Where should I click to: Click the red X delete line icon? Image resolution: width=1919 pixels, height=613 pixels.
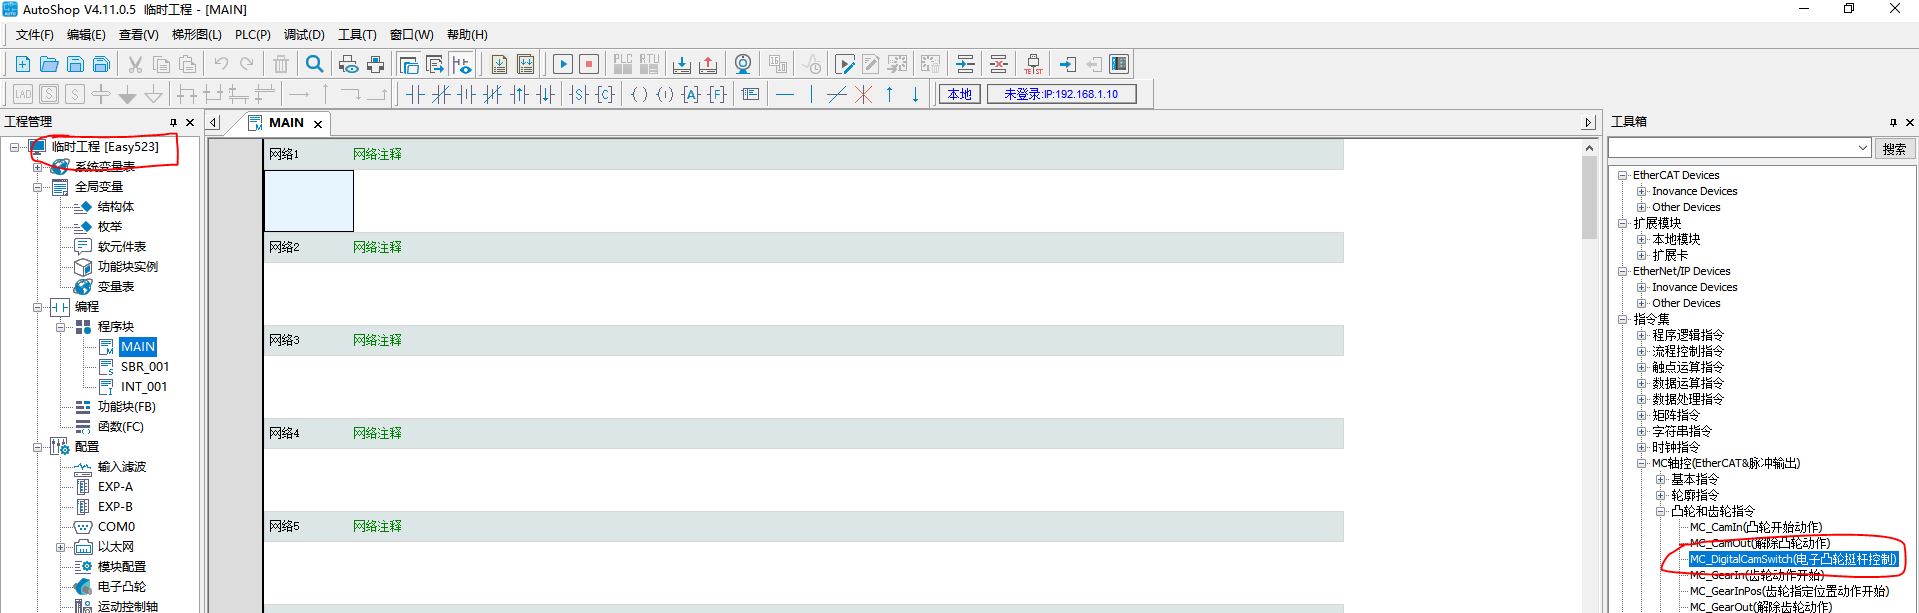click(863, 94)
